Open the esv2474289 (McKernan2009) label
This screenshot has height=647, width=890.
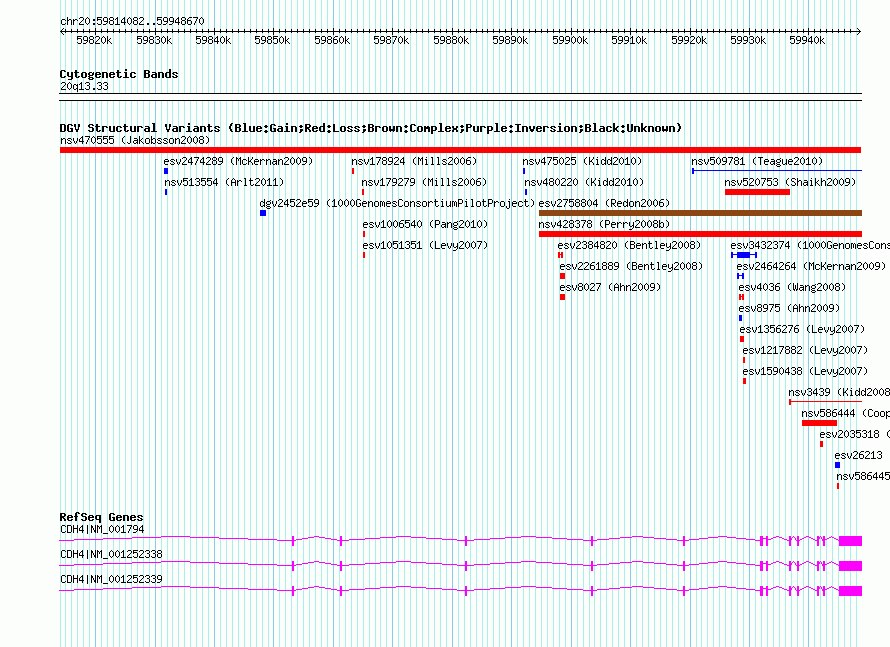[x=238, y=161]
